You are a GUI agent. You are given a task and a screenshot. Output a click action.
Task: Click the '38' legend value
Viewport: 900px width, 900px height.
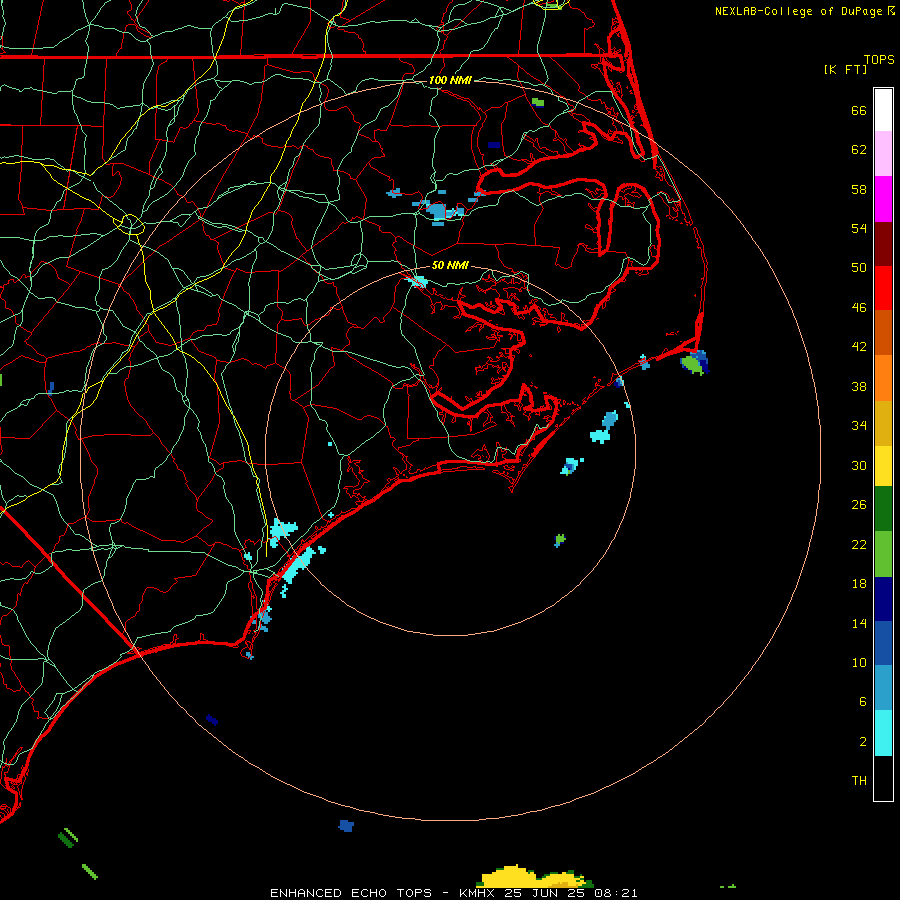(x=859, y=386)
